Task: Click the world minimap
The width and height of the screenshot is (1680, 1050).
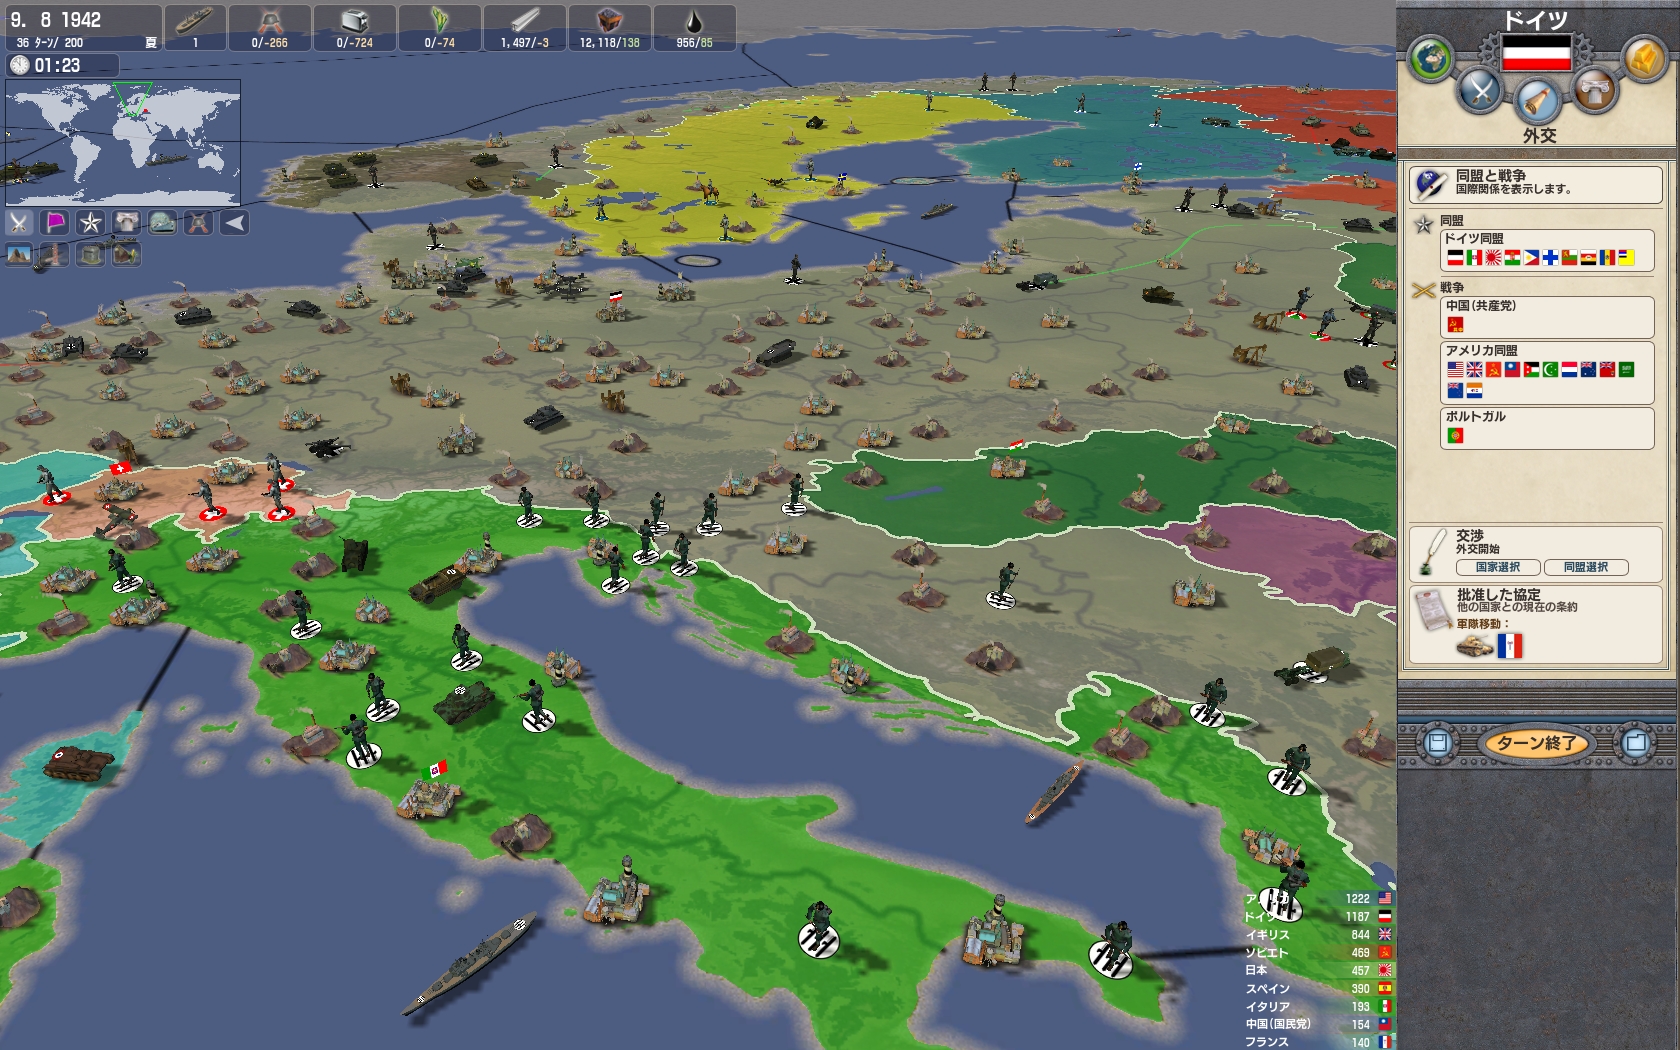Action: [123, 143]
